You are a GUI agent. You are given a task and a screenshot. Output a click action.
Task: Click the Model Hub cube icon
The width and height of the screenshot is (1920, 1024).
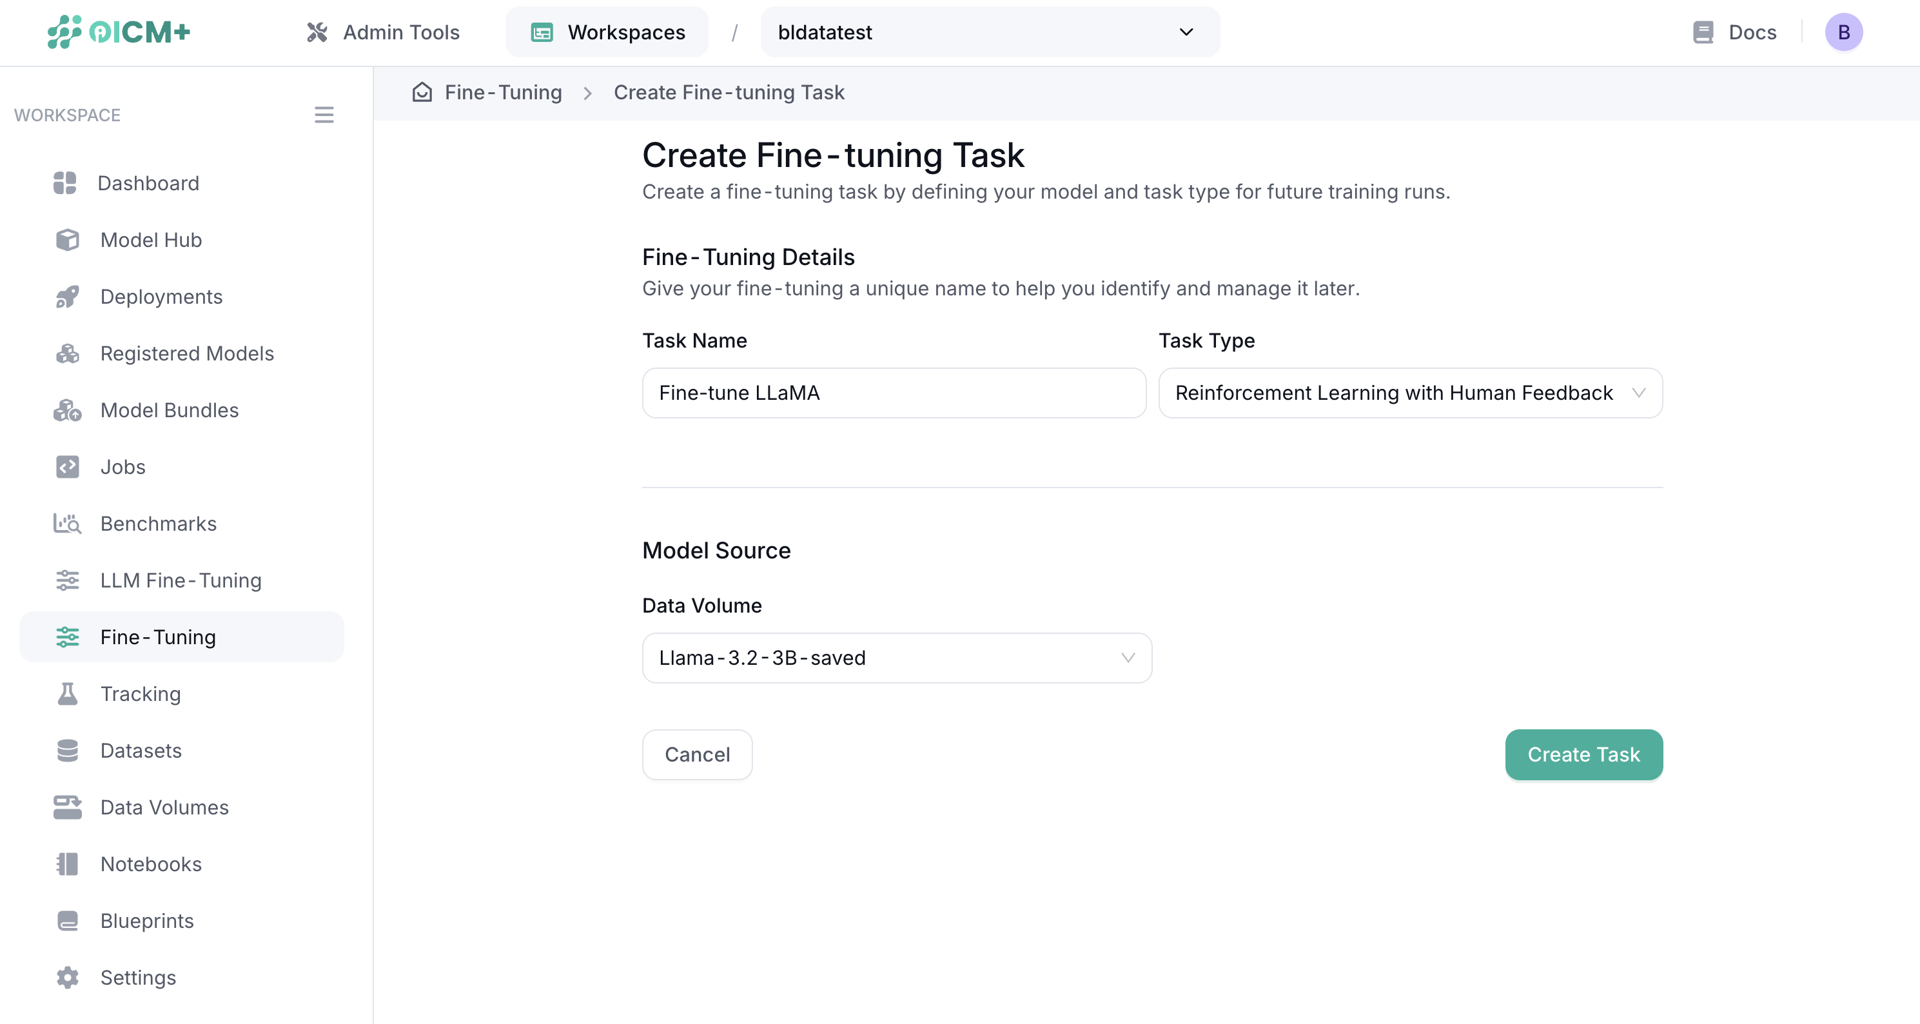point(67,240)
